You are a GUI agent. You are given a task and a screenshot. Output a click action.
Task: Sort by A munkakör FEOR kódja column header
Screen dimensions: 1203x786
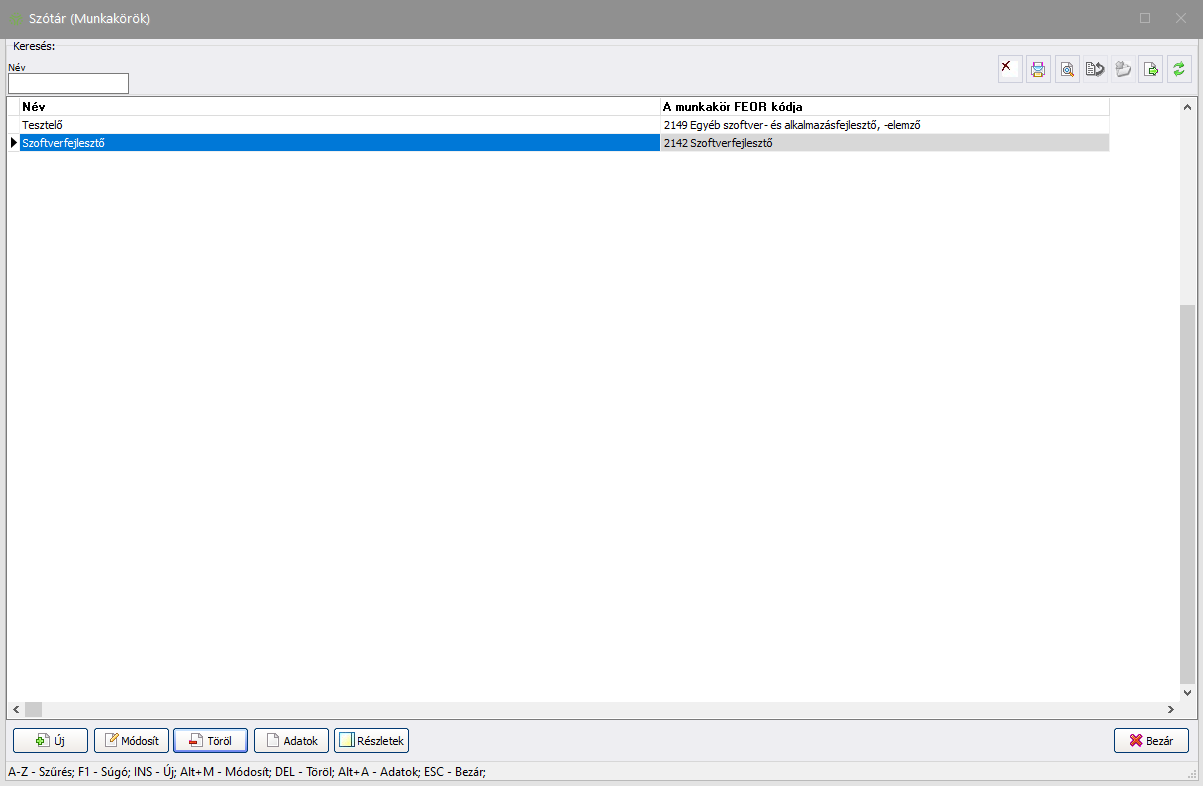tap(884, 106)
